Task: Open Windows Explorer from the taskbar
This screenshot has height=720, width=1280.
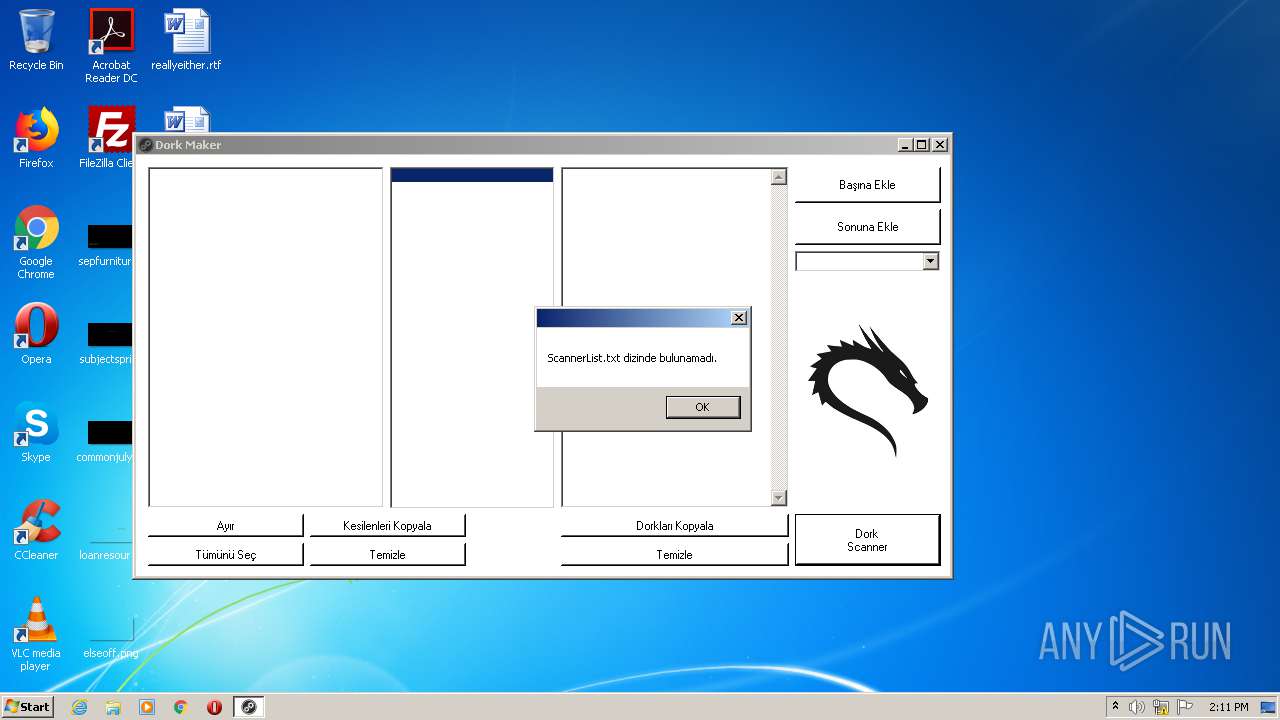Action: pos(113,707)
